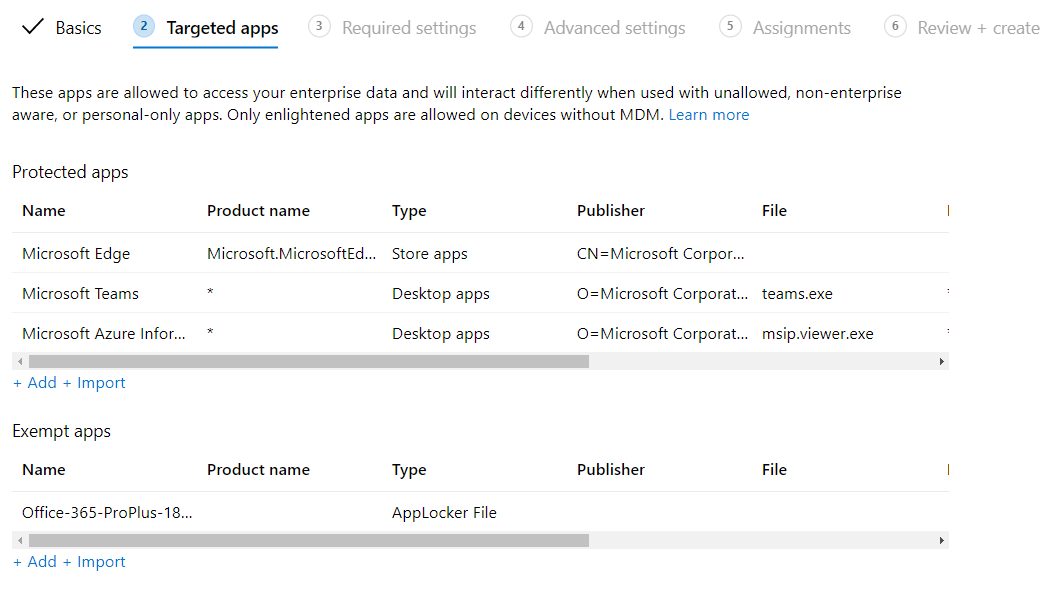
Task: Click the Basics checkmark icon
Action: [32, 27]
